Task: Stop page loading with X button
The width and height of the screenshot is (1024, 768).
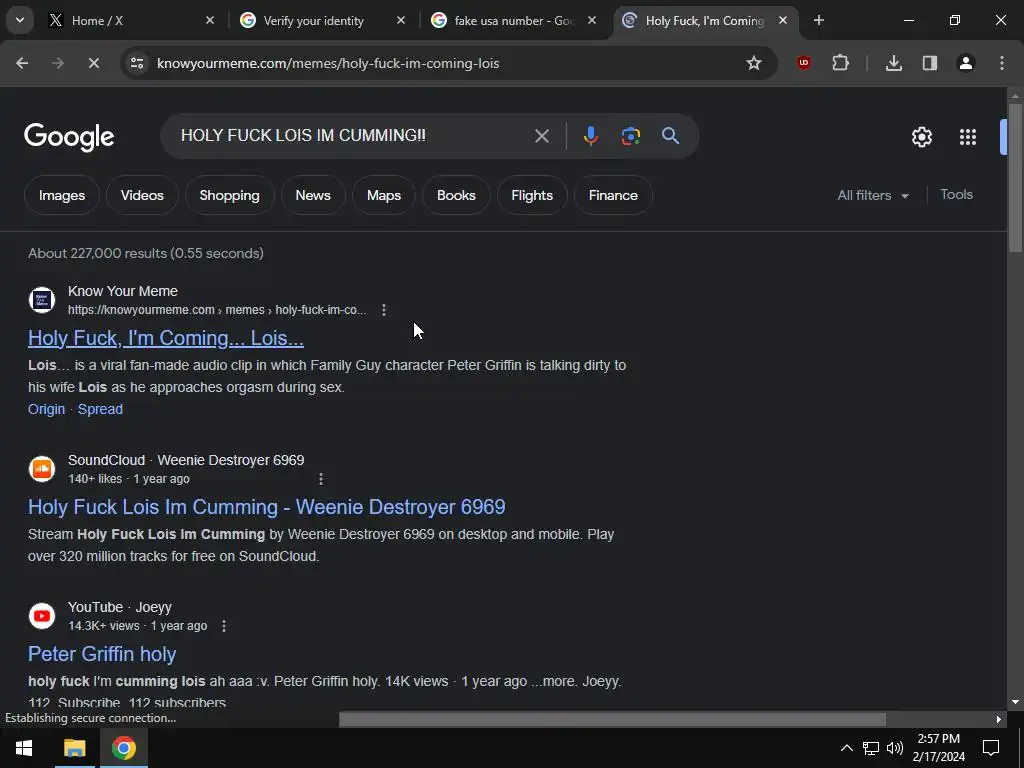Action: pos(93,63)
